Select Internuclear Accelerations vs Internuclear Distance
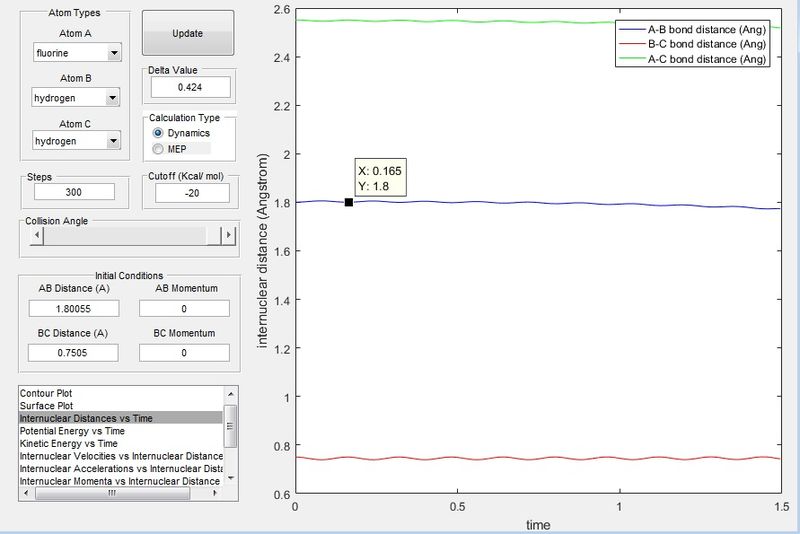This screenshot has height=534, width=800. point(121,469)
